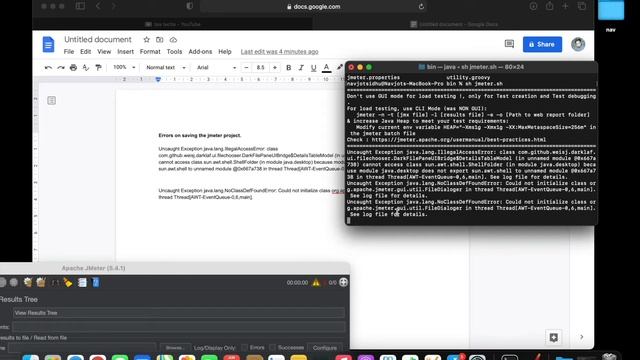Click the Untitled document title
The image size is (640, 360).
pyautogui.click(x=98, y=40)
